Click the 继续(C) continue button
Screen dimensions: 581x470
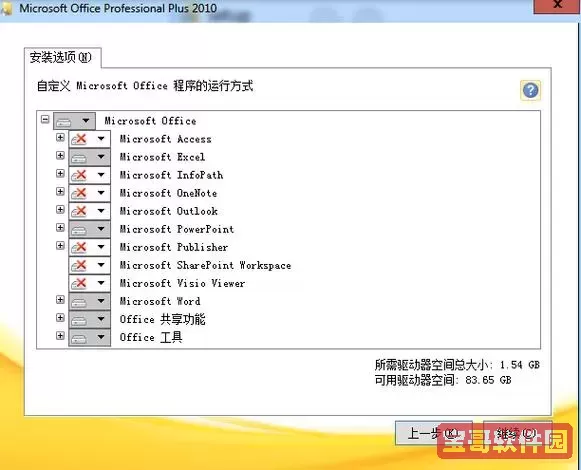click(x=517, y=433)
